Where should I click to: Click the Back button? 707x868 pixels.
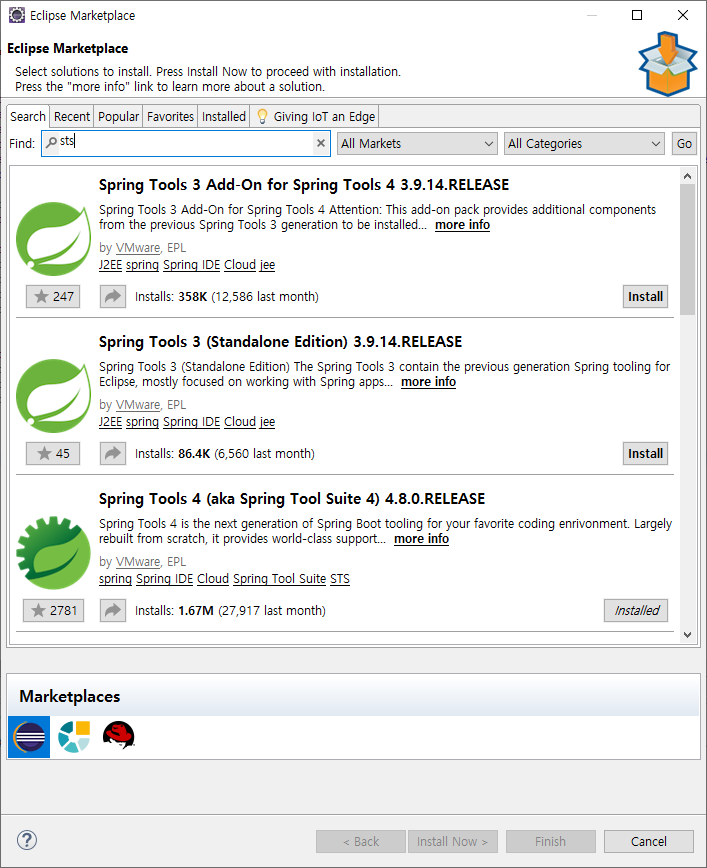(x=360, y=841)
